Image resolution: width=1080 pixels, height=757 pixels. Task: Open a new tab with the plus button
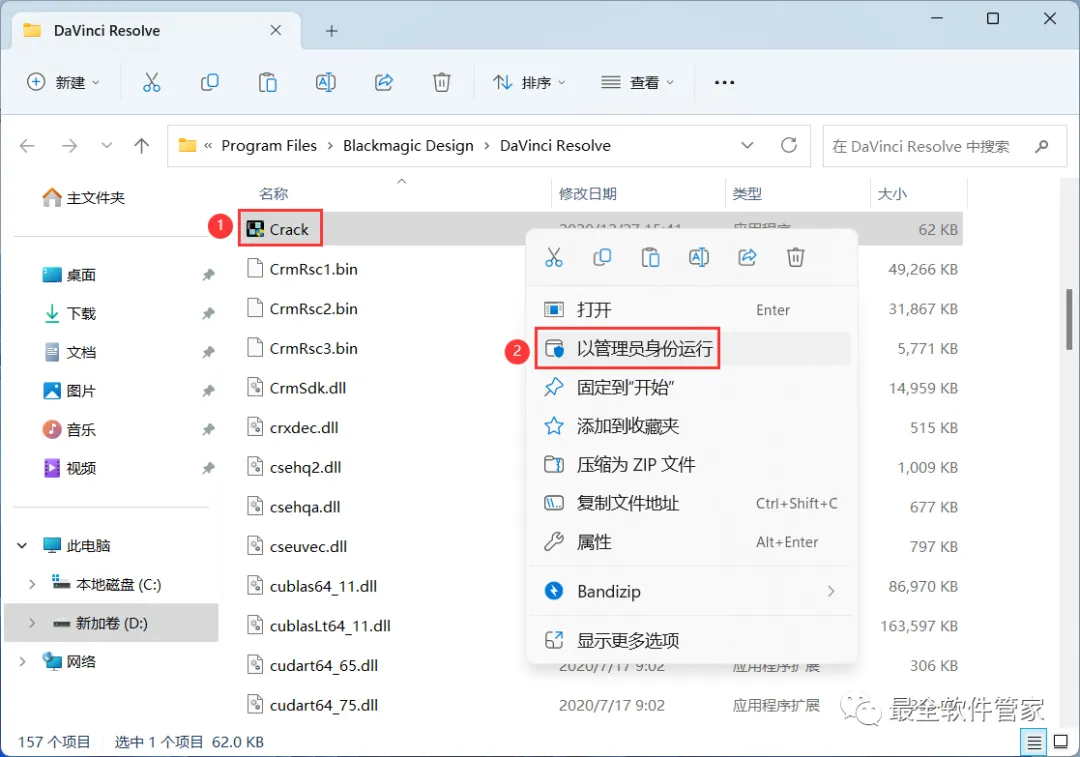(331, 31)
